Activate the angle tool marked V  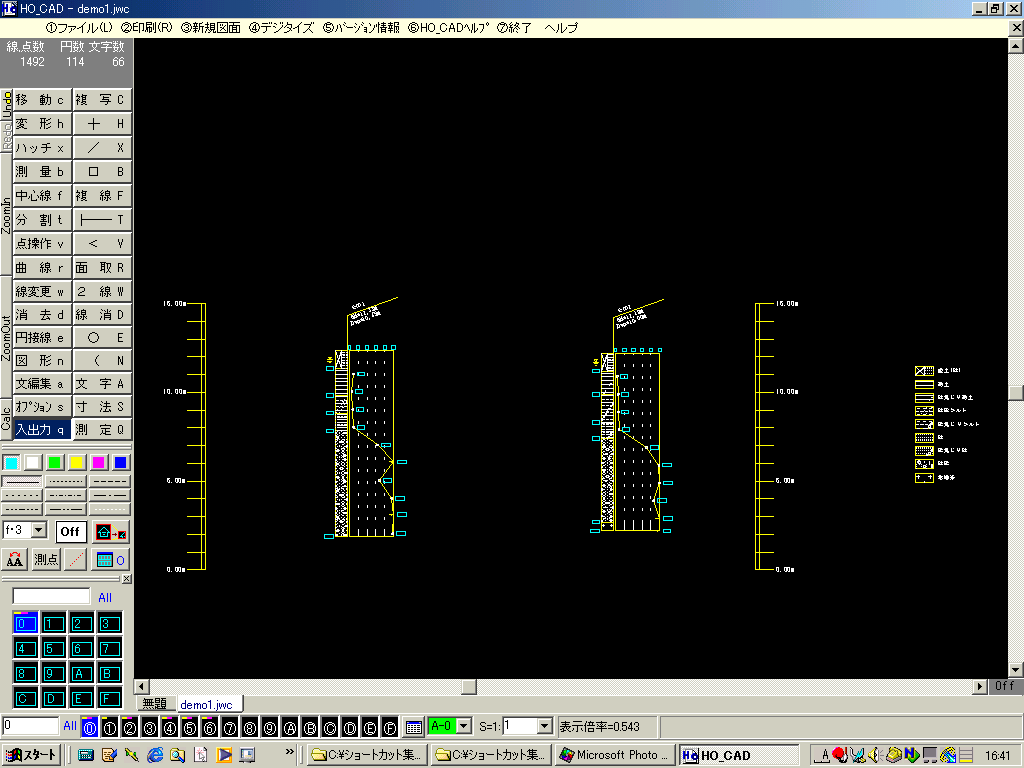pos(102,244)
